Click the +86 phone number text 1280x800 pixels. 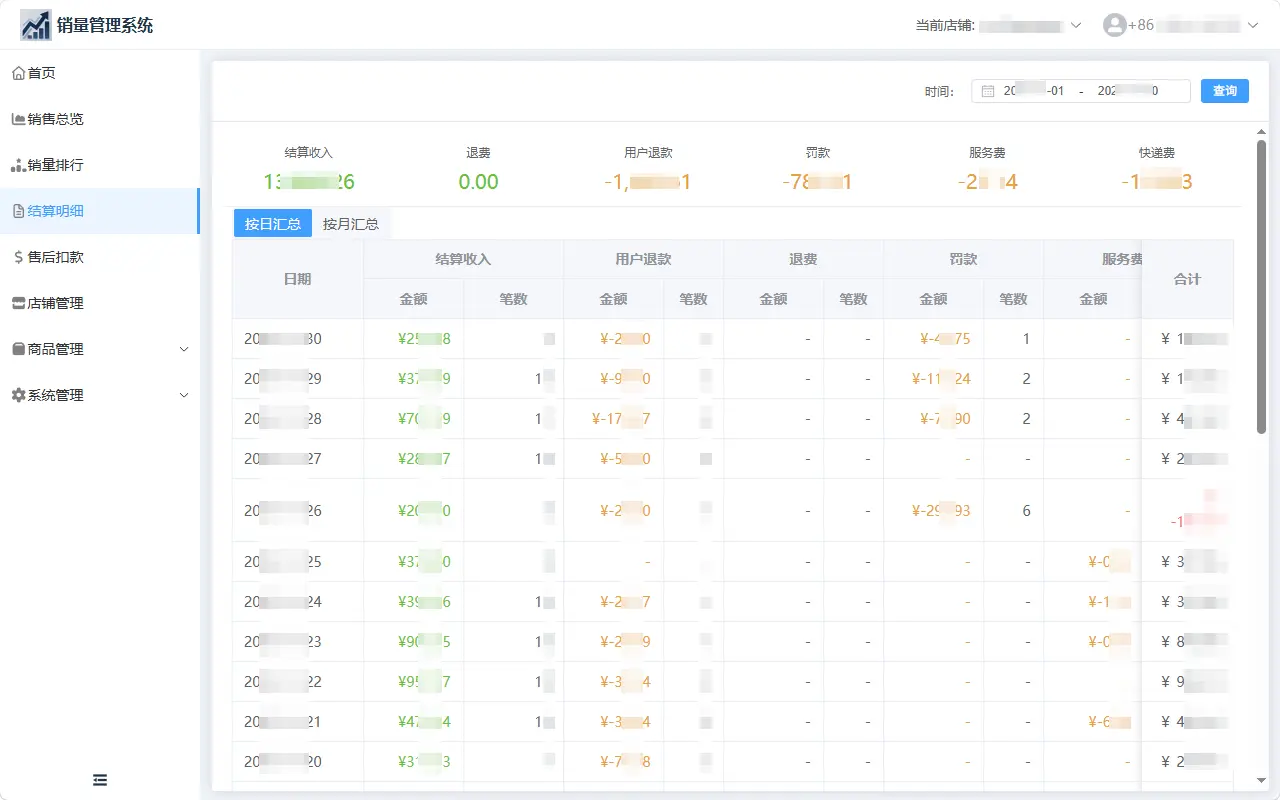click(1184, 25)
